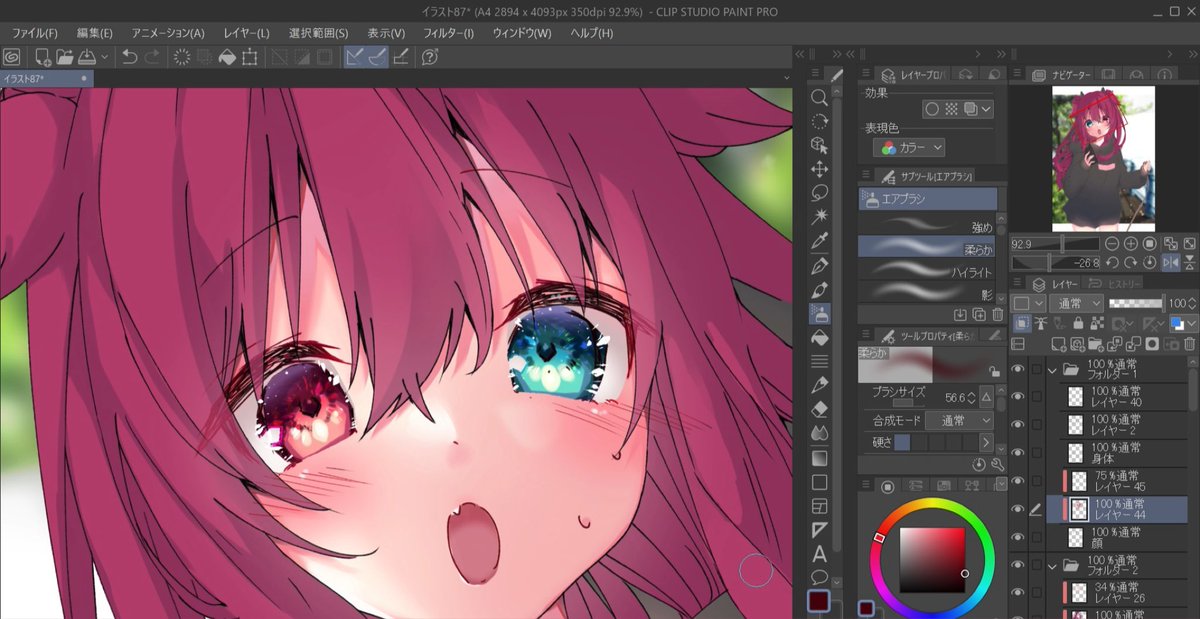Screen dimensions: 1200x619
Task: Select 強め airbrush sub tool
Action: [x=928, y=226]
